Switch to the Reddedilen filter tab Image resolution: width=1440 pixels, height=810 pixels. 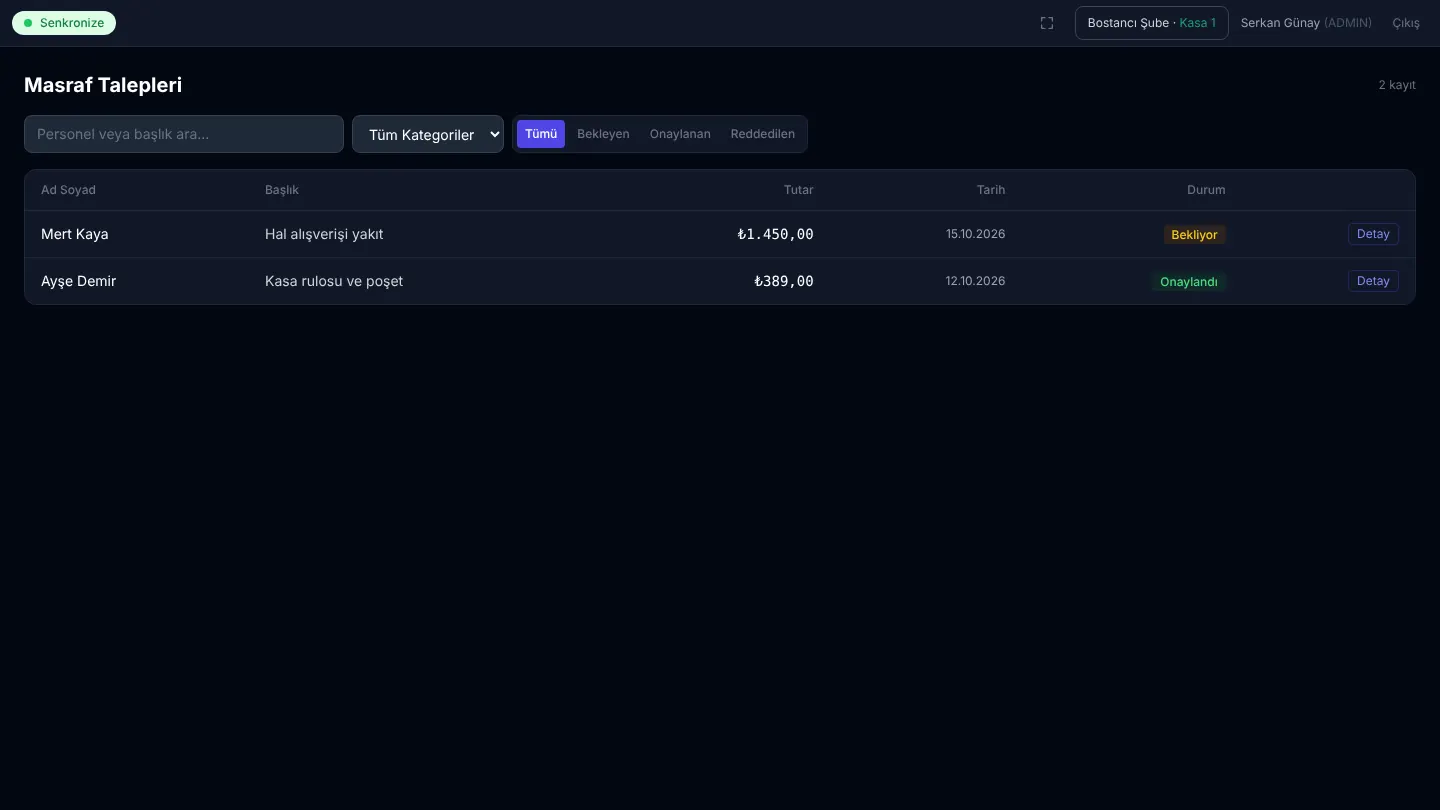pyautogui.click(x=763, y=134)
